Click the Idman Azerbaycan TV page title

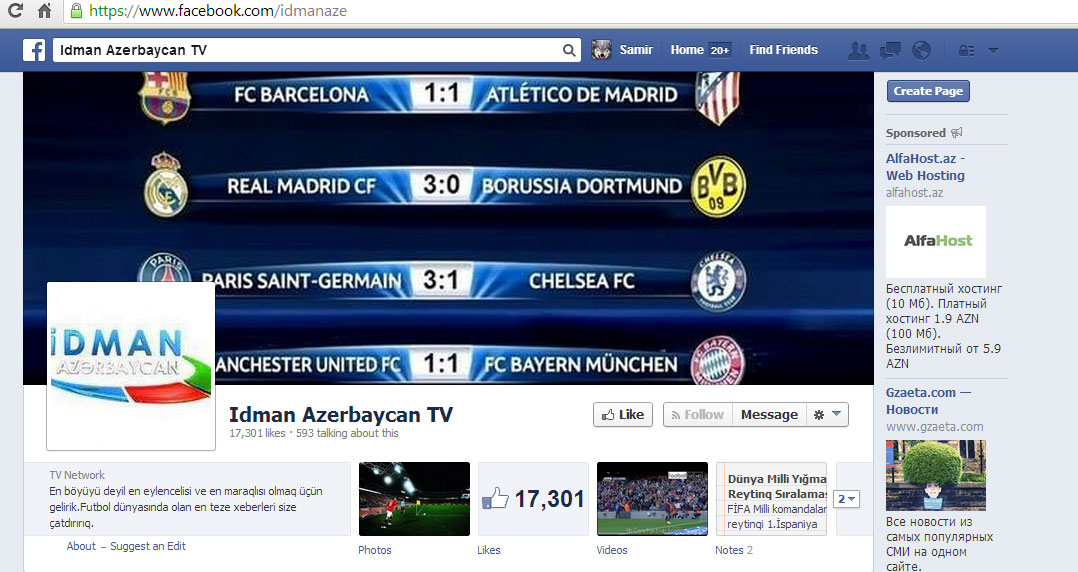point(341,415)
